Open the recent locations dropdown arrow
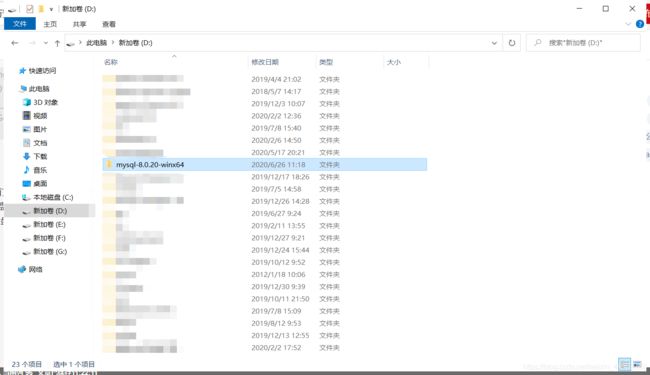Image resolution: width=650 pixels, height=375 pixels. pyautogui.click(x=46, y=43)
